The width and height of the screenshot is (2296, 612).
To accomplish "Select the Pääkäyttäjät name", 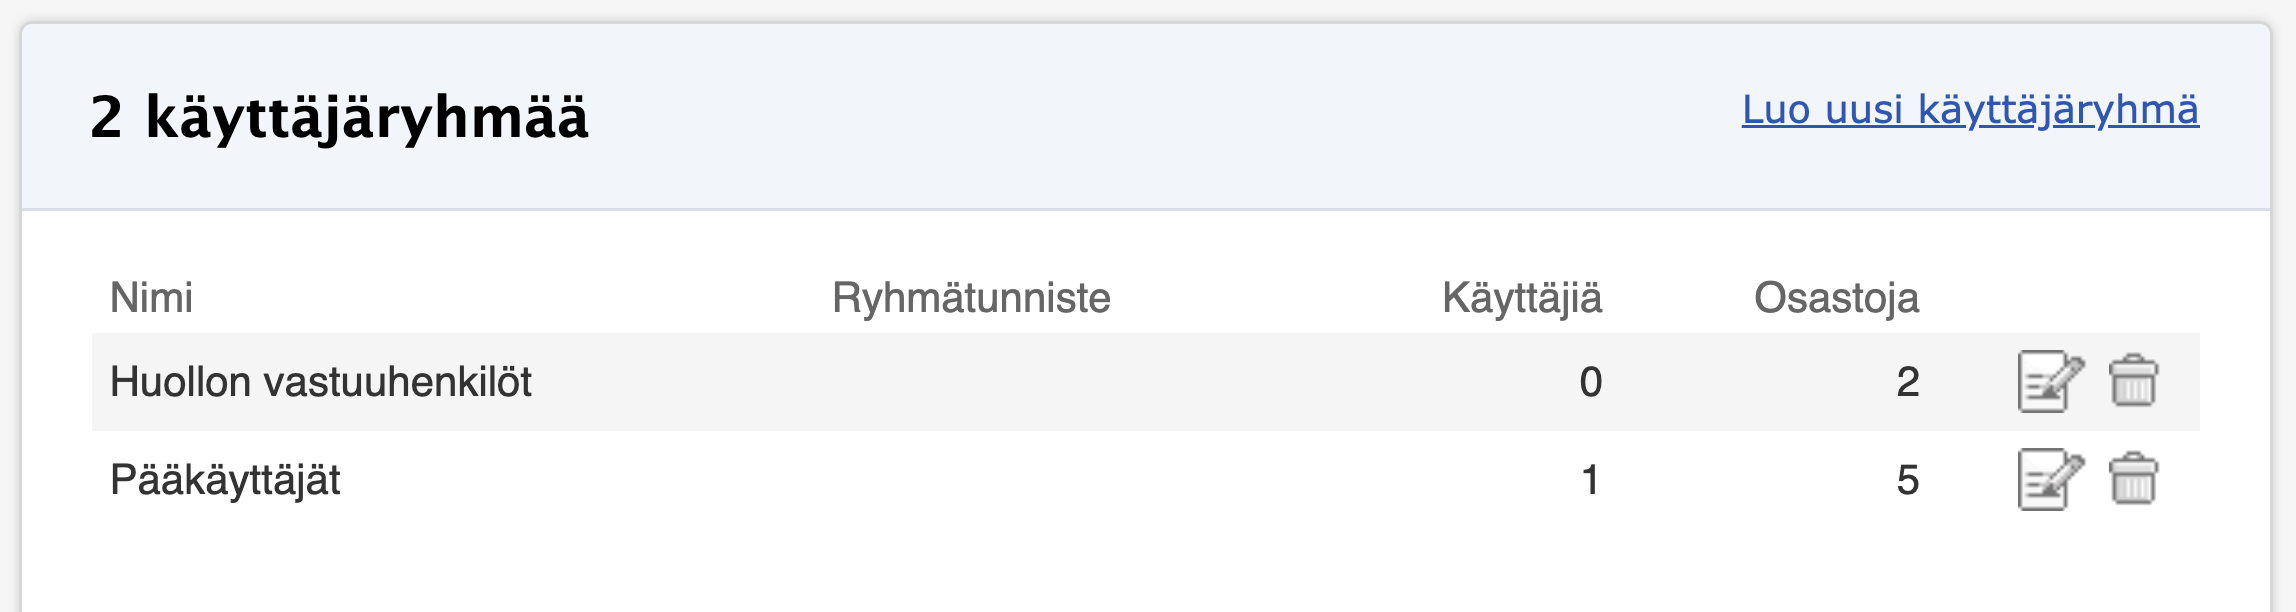I will click(x=225, y=481).
